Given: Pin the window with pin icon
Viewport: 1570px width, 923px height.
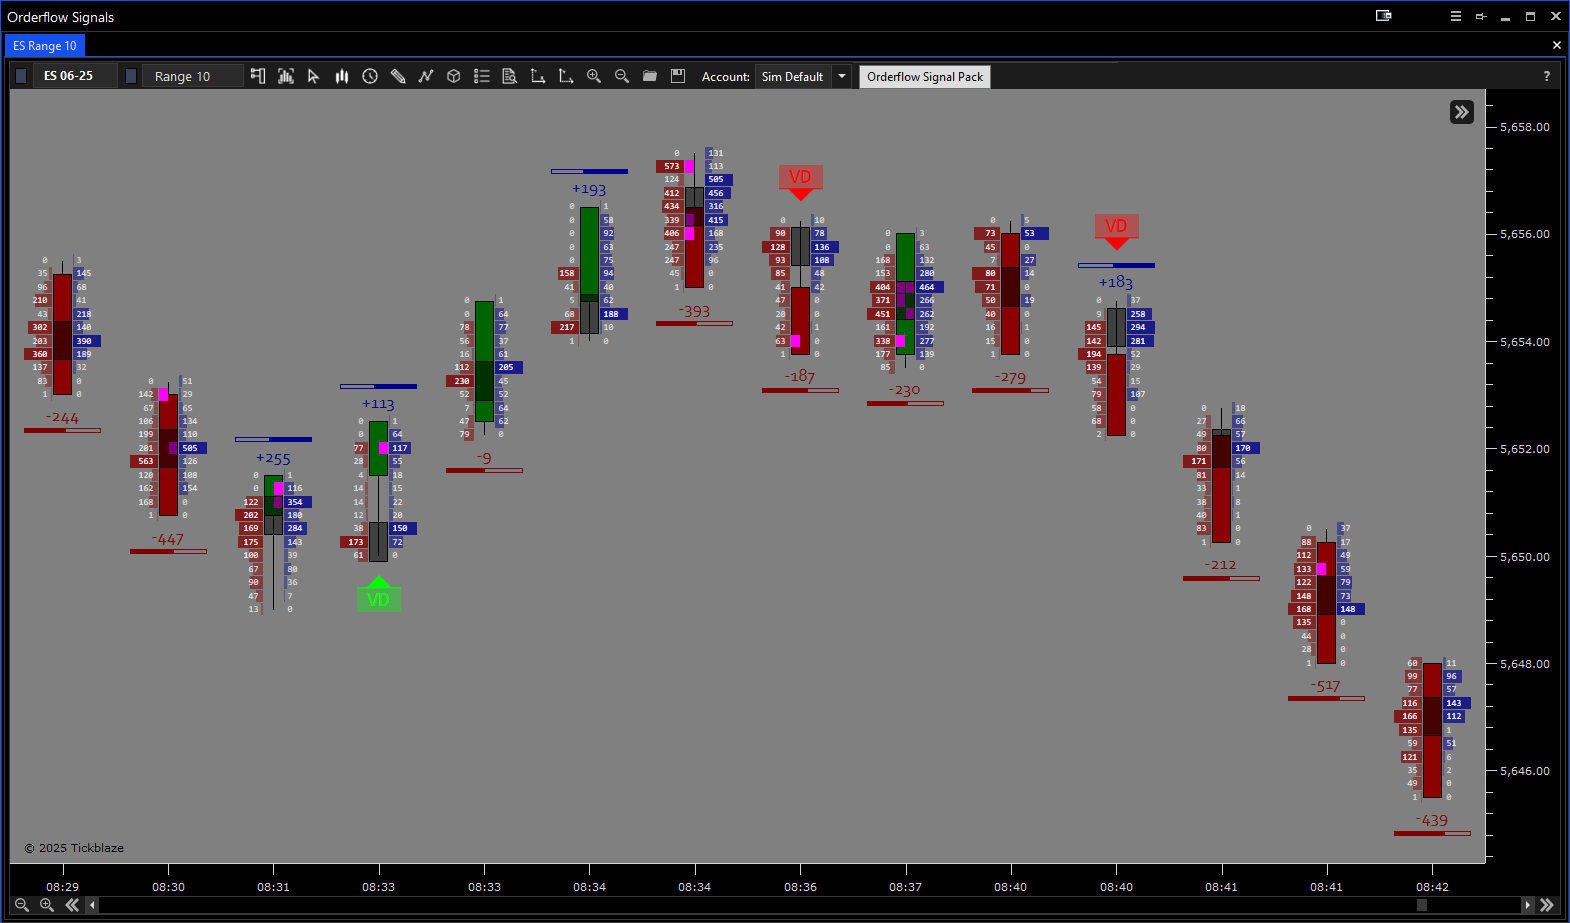Looking at the screenshot, I should pos(1481,16).
